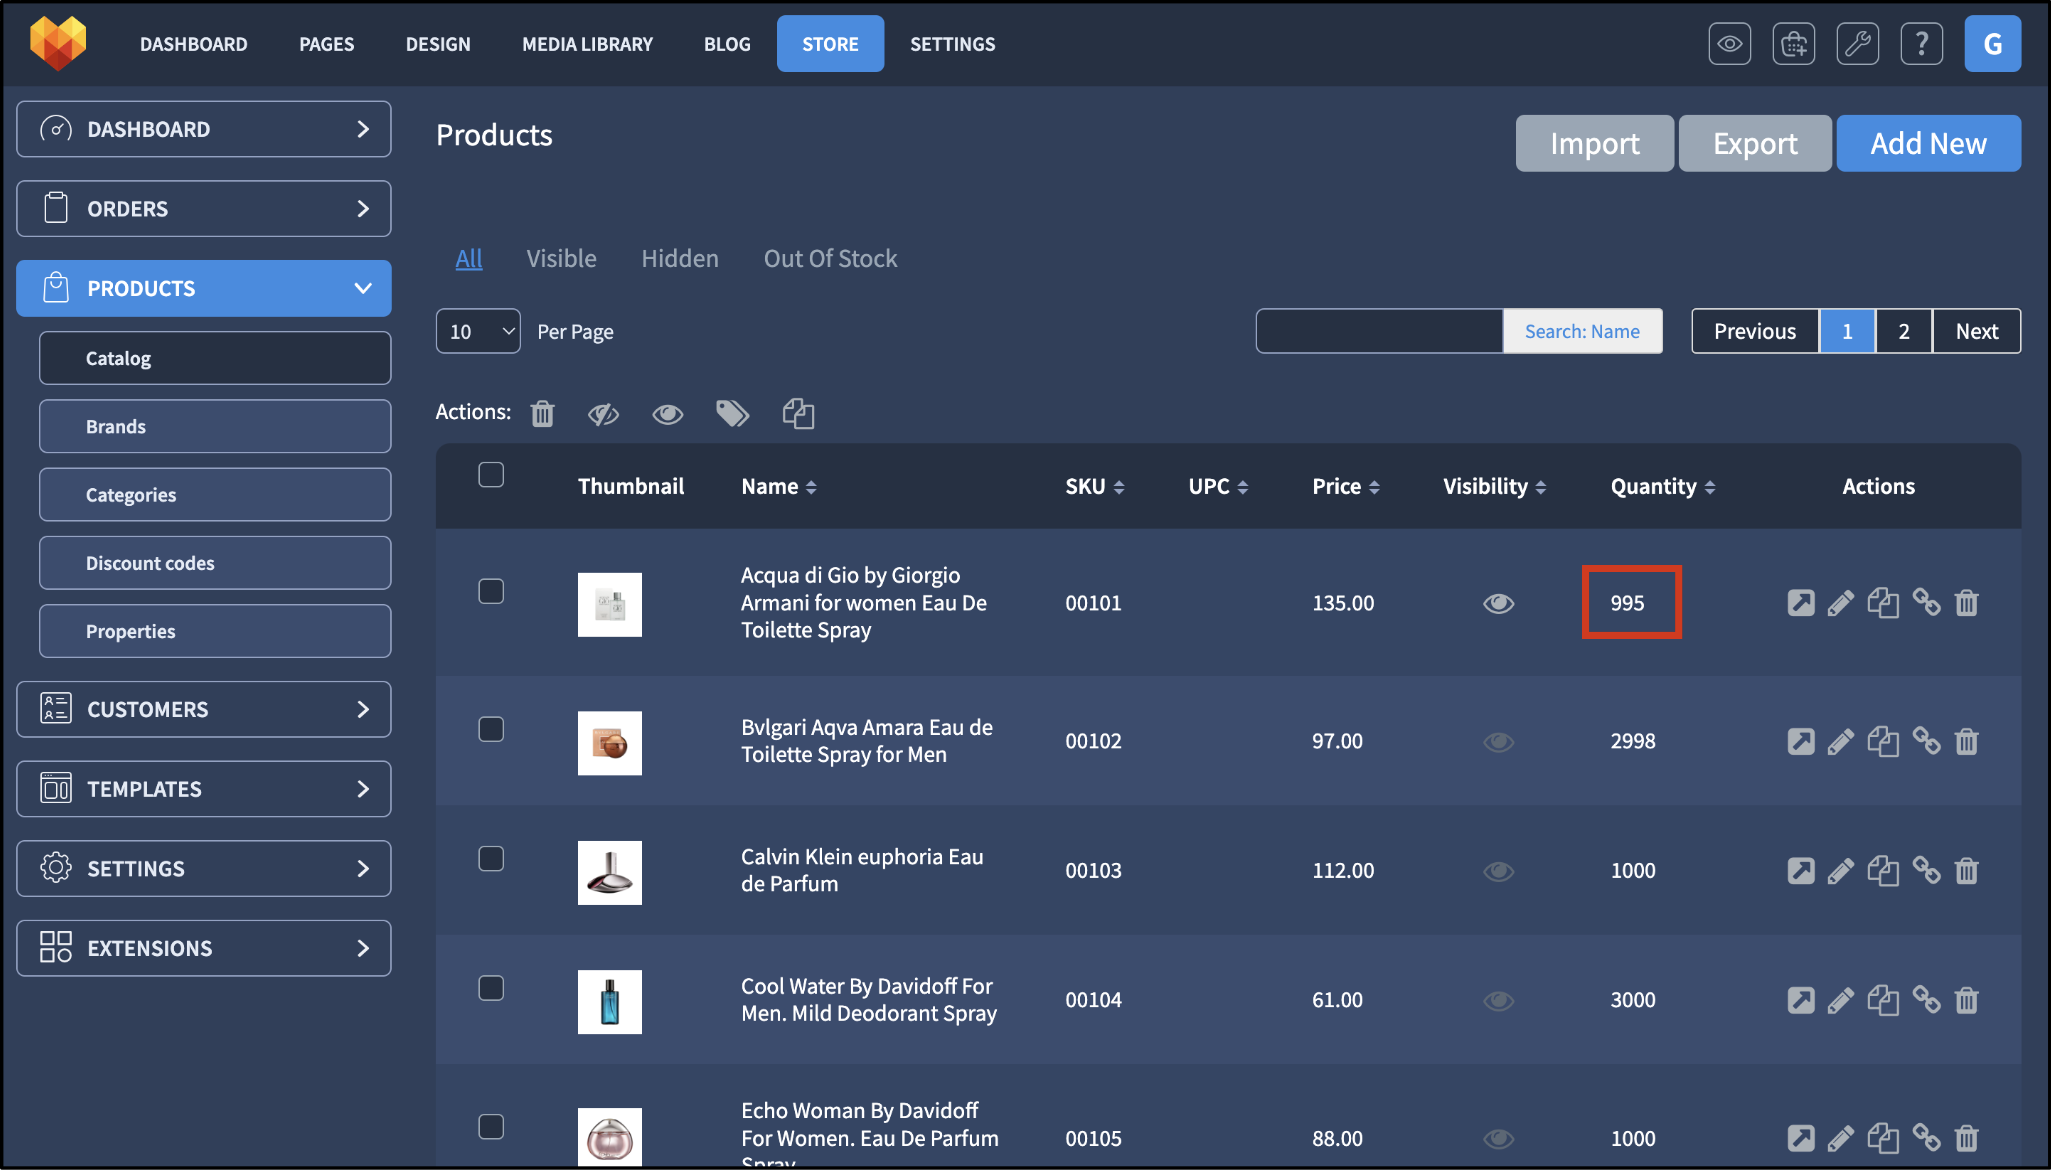Expand the TEMPLATES sidebar section

(x=203, y=789)
